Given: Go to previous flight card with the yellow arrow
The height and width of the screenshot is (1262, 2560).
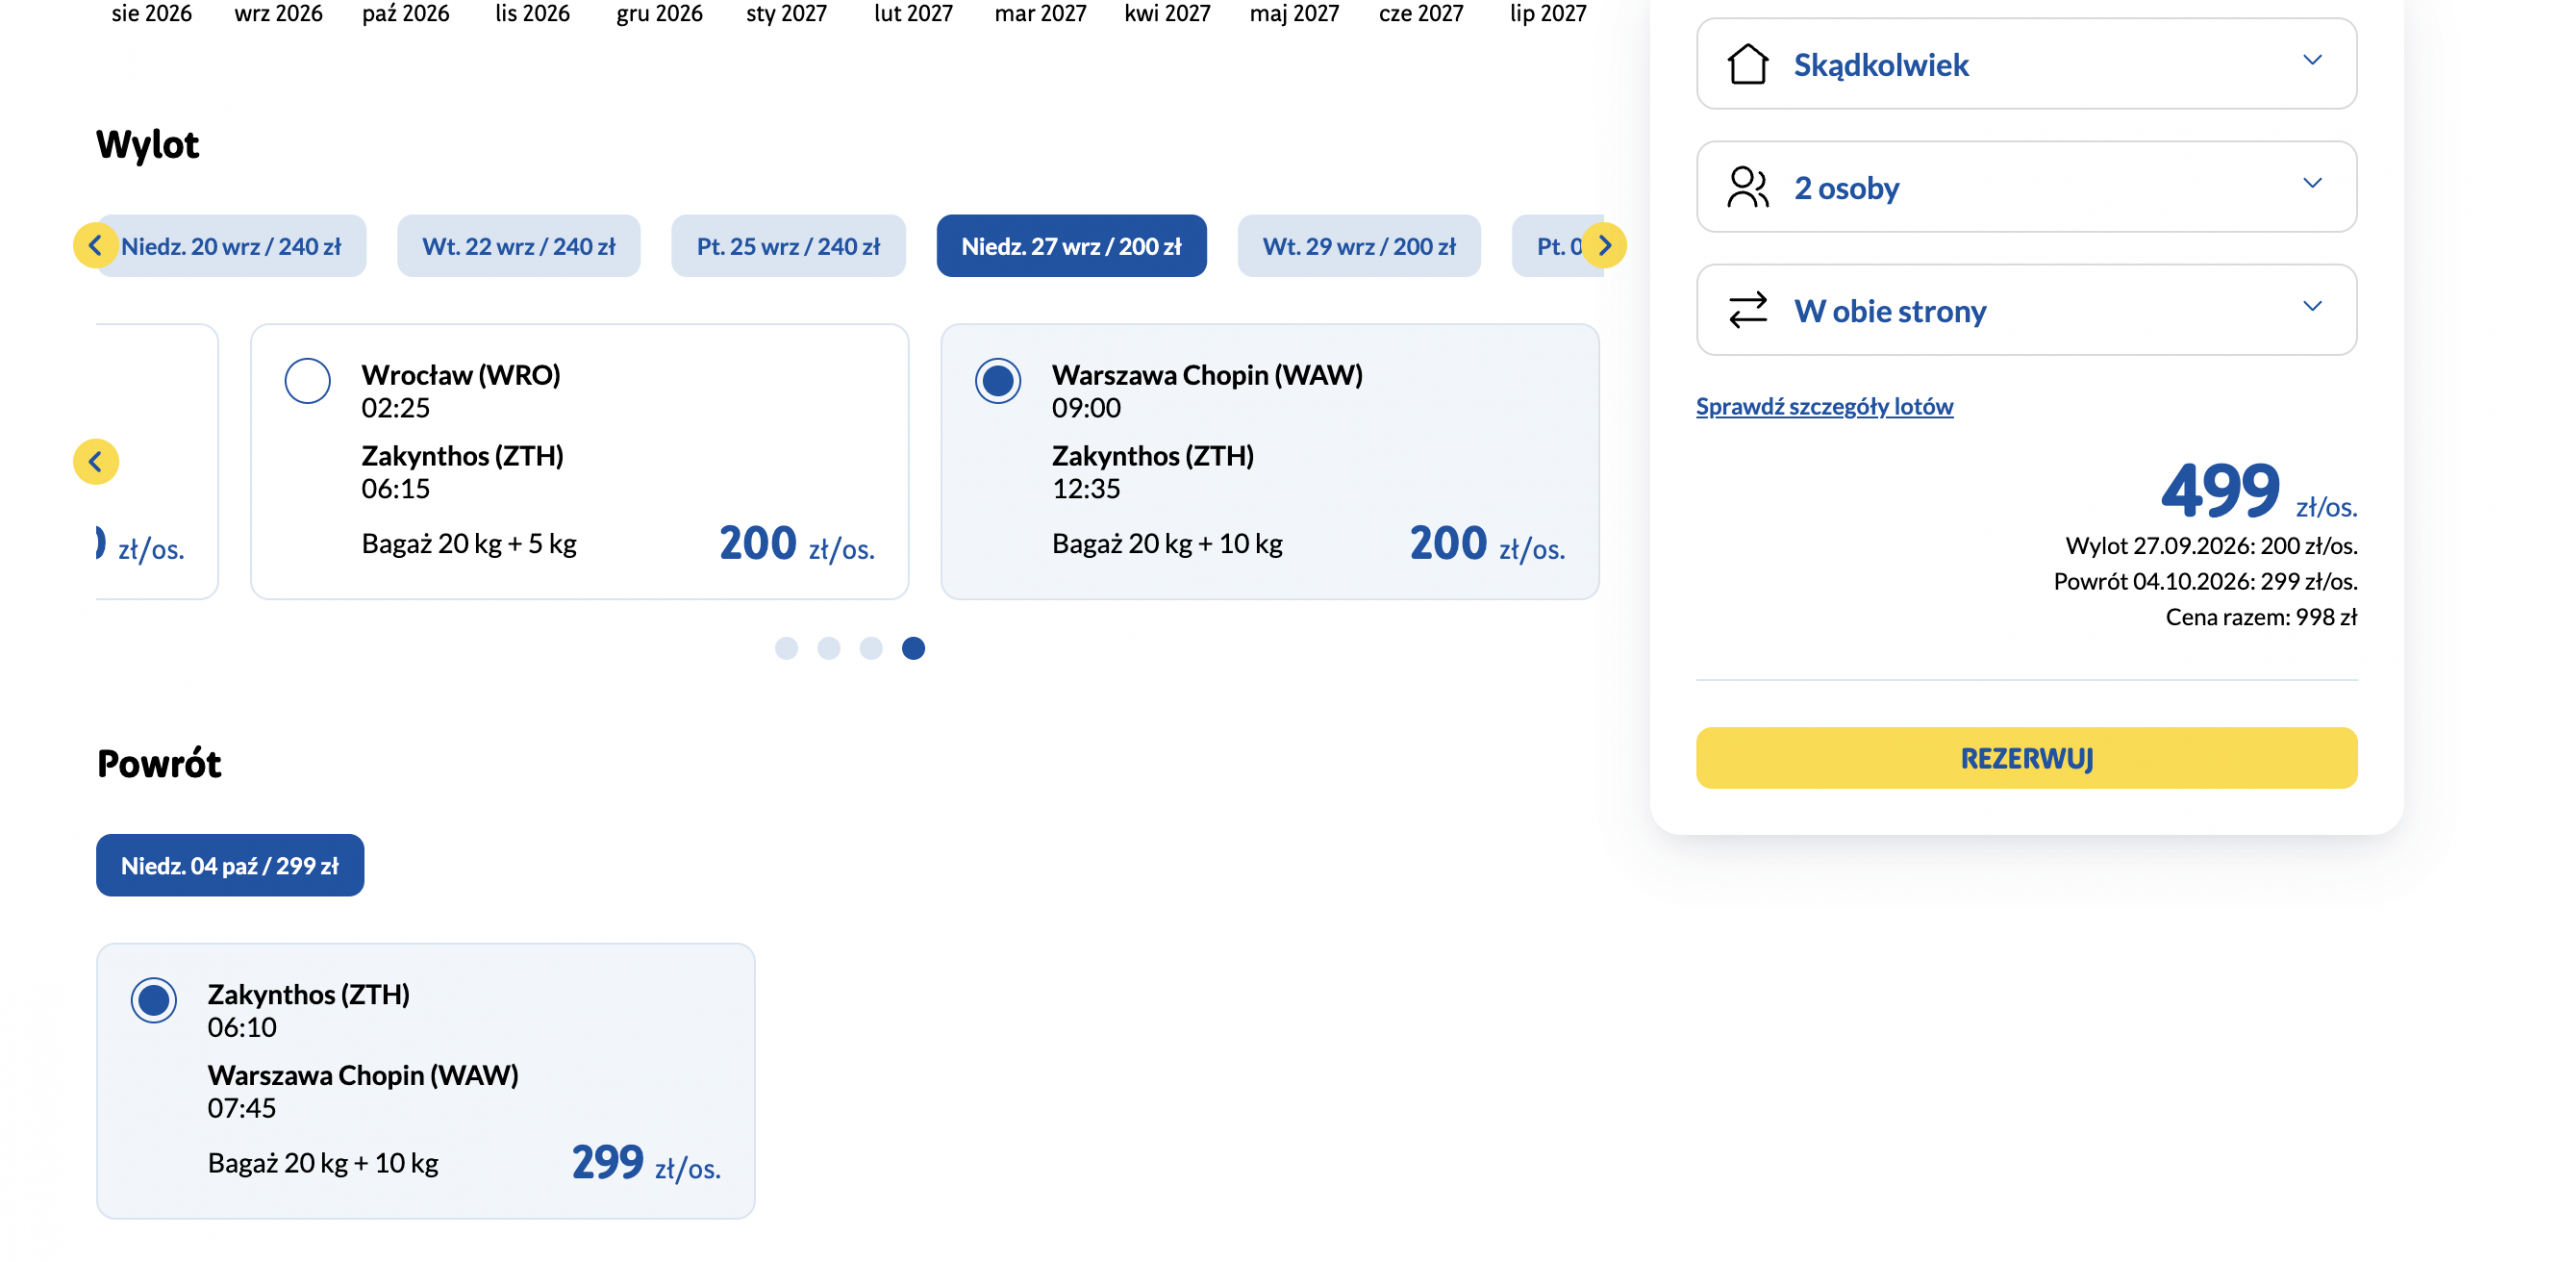Looking at the screenshot, I should click(96, 461).
